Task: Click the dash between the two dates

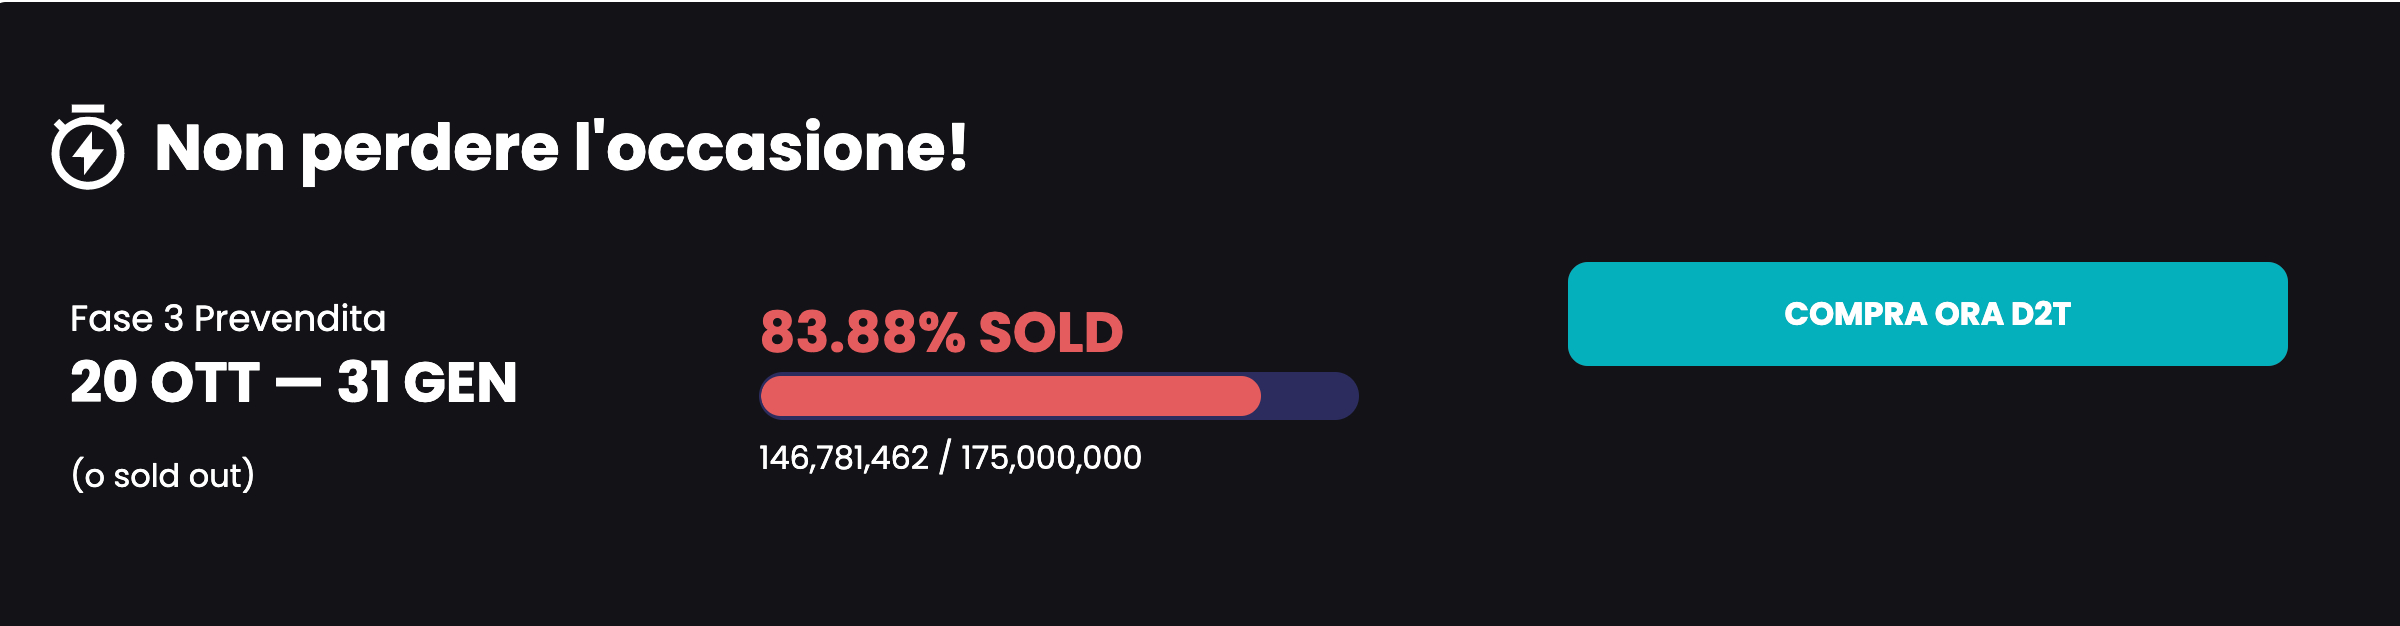Action: pyautogui.click(x=298, y=383)
